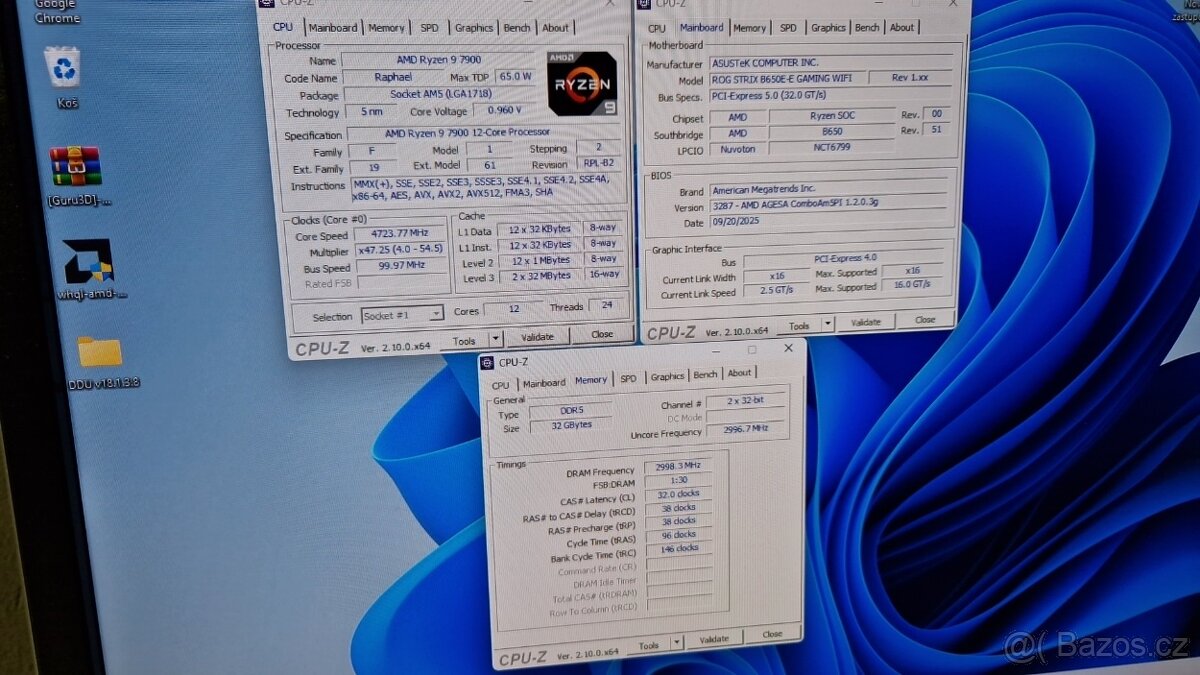Click the Bus Speed value 99.97 MHz
This screenshot has width=1200, height=675.
[x=401, y=266]
